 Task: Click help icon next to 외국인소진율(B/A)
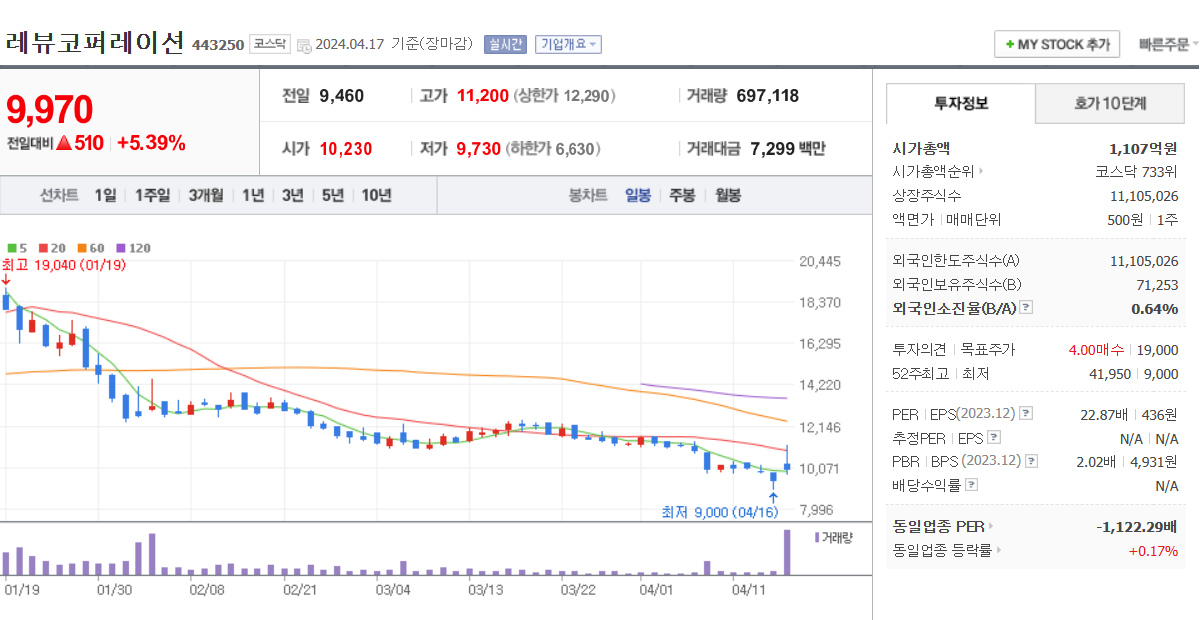1026,308
